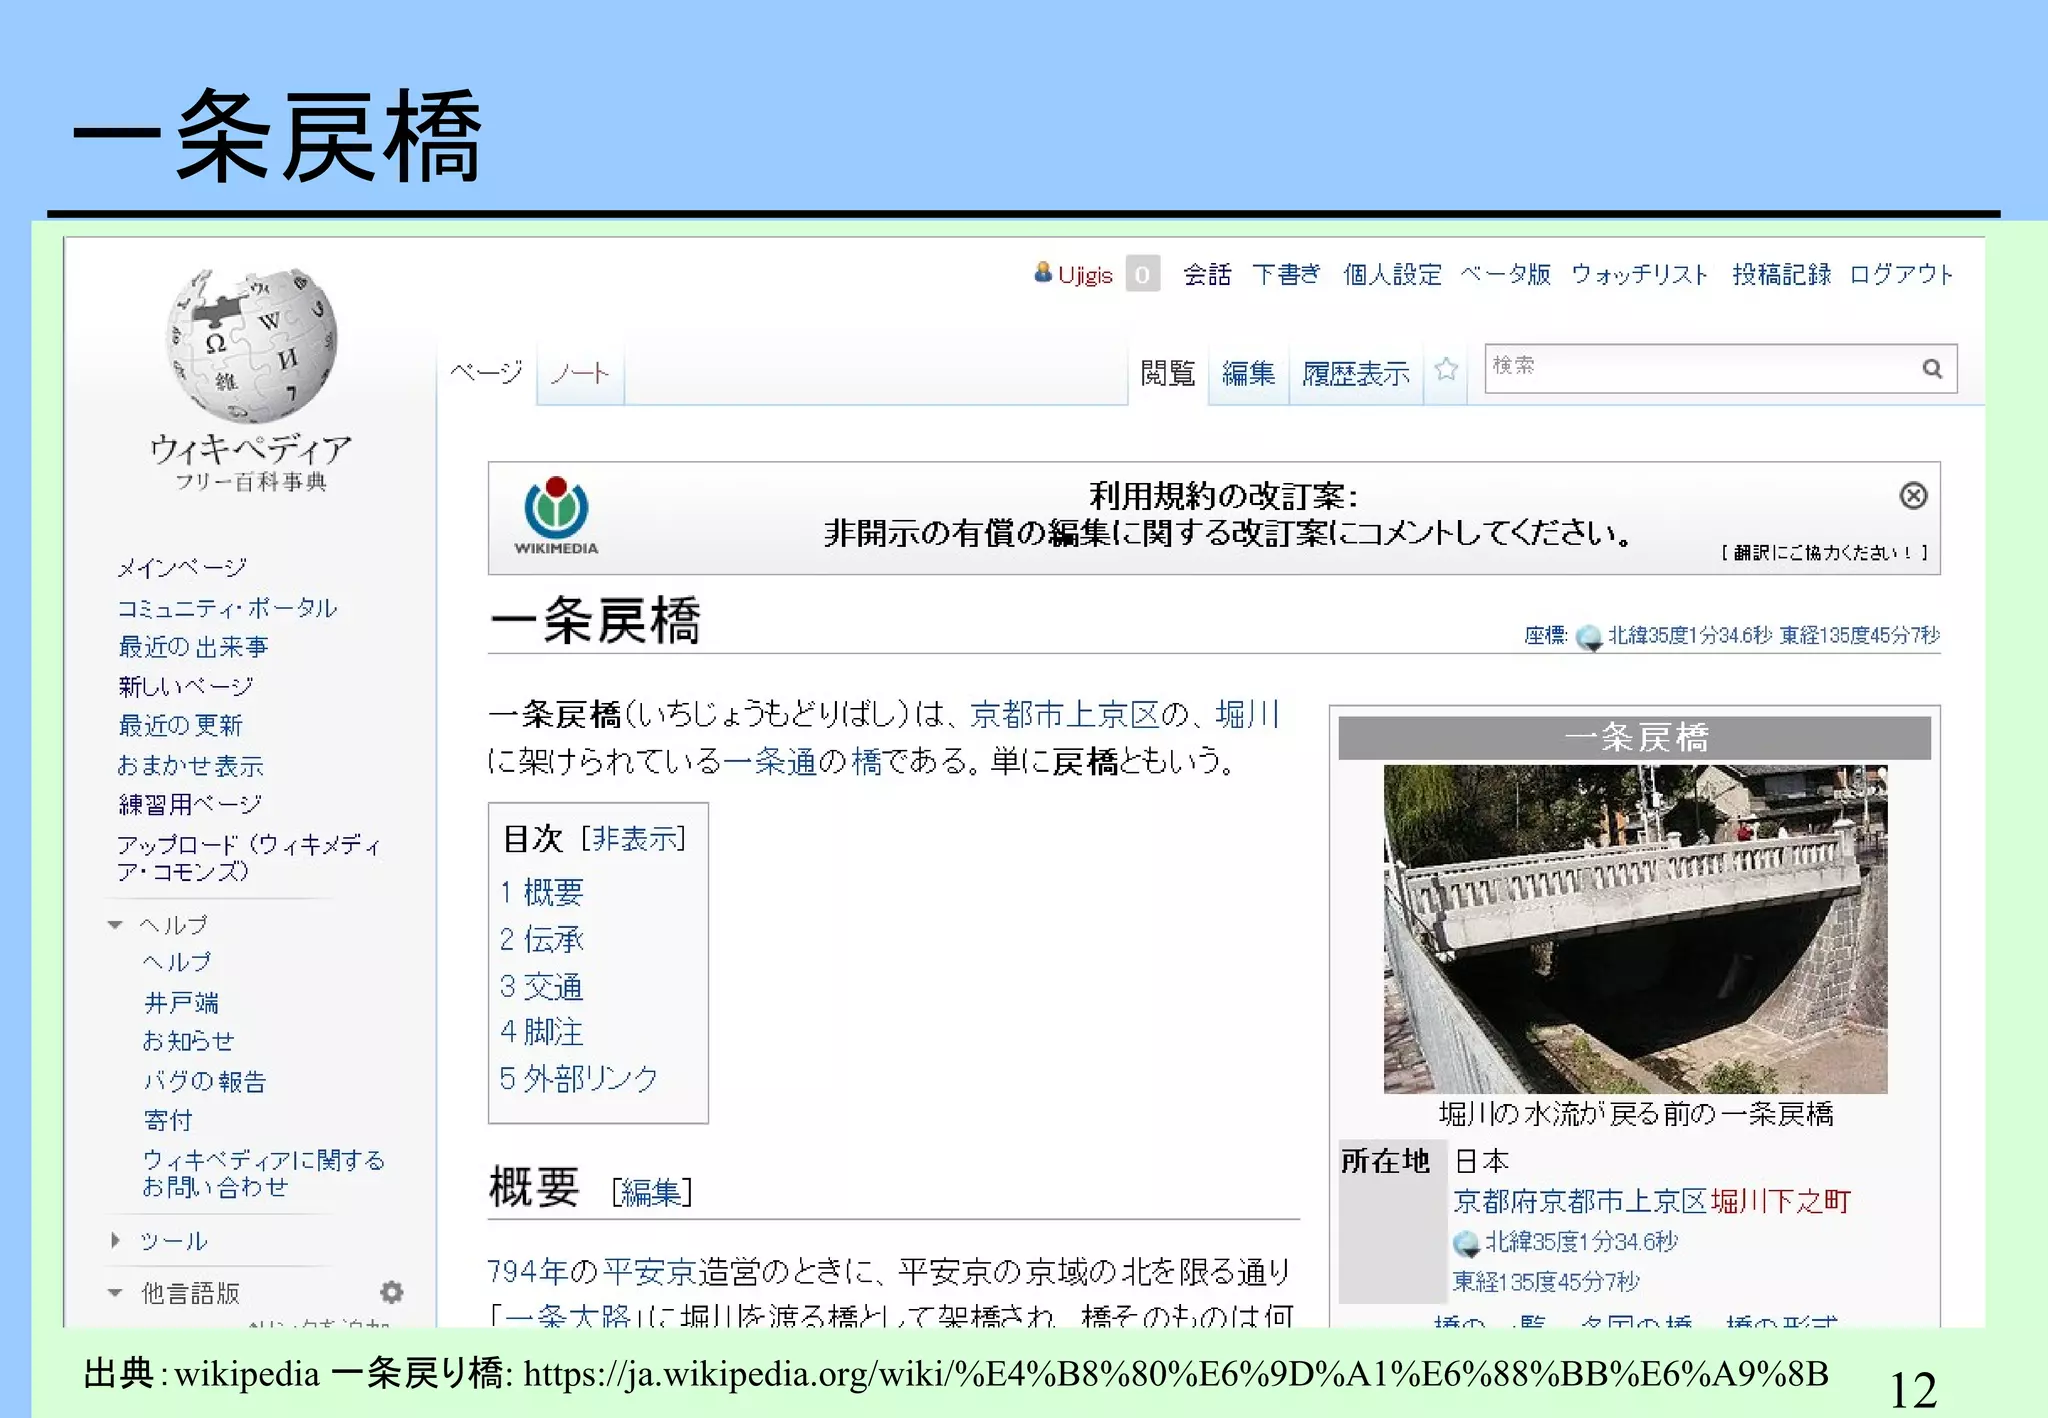Viewport: 2048px width, 1418px height.
Task: Collapse the 他言語版 sidebar section
Action: [115, 1293]
